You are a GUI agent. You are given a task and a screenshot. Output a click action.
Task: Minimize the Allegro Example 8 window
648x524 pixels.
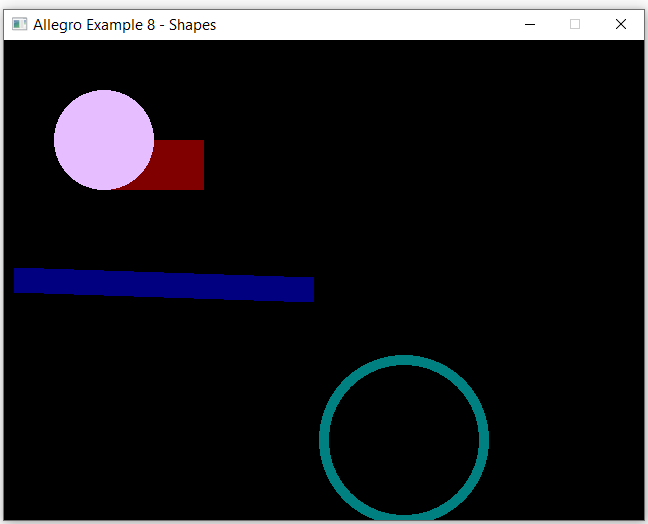click(530, 25)
